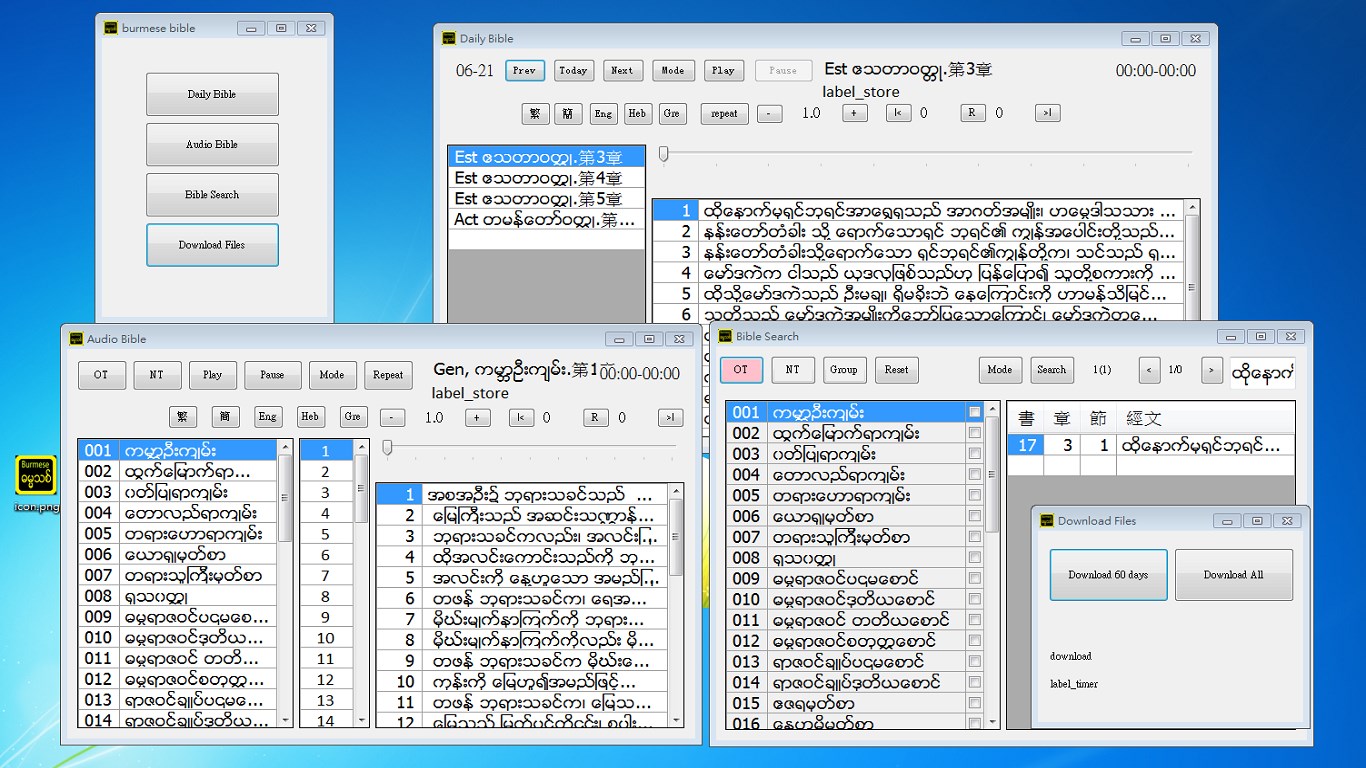Open Audio Bible from main menu
Image resolution: width=1366 pixels, height=768 pixels.
point(212,145)
